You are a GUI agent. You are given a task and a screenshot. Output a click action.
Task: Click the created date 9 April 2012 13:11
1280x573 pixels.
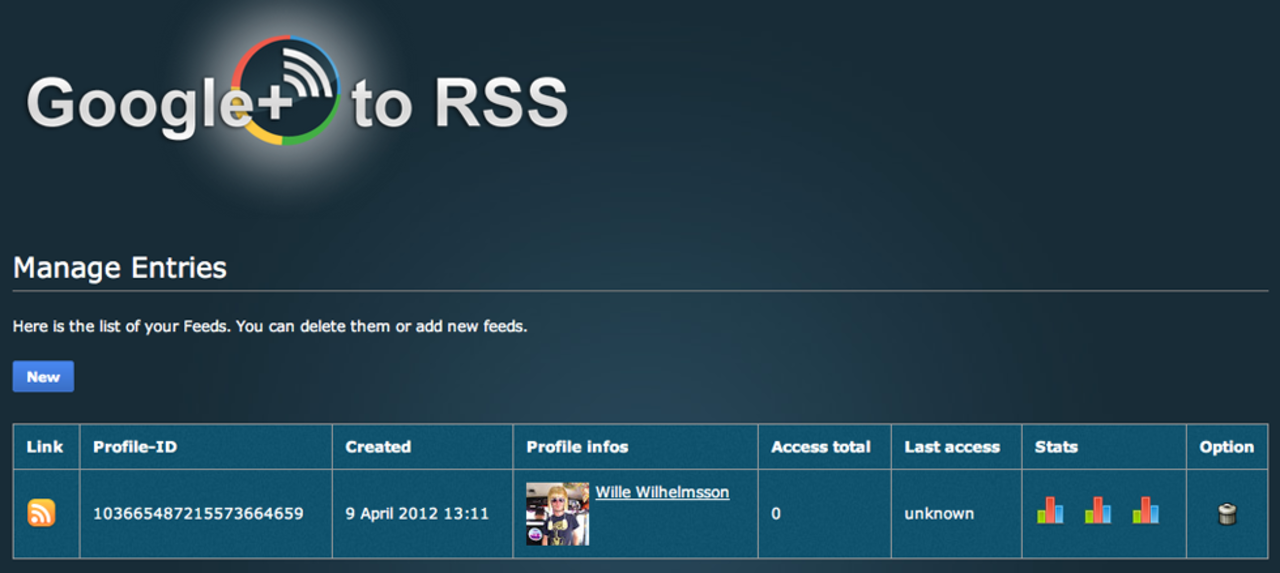[417, 514]
